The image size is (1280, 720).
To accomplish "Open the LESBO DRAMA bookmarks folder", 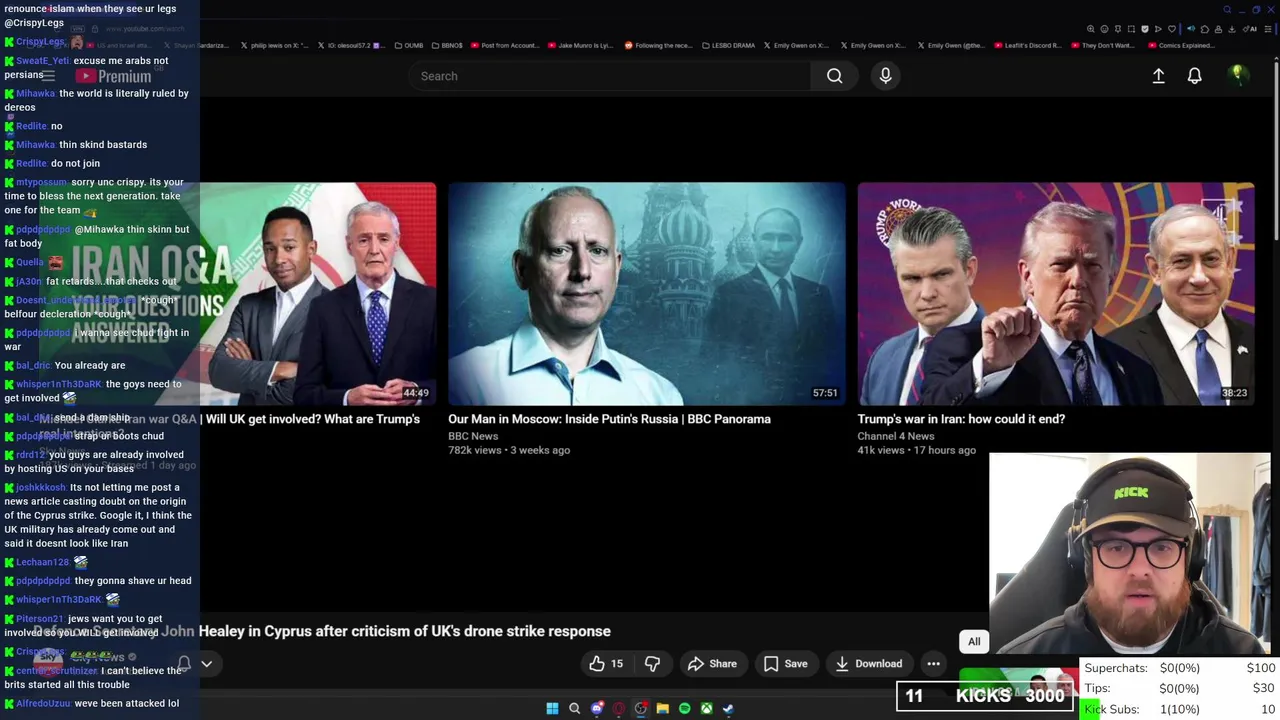I will 728,45.
